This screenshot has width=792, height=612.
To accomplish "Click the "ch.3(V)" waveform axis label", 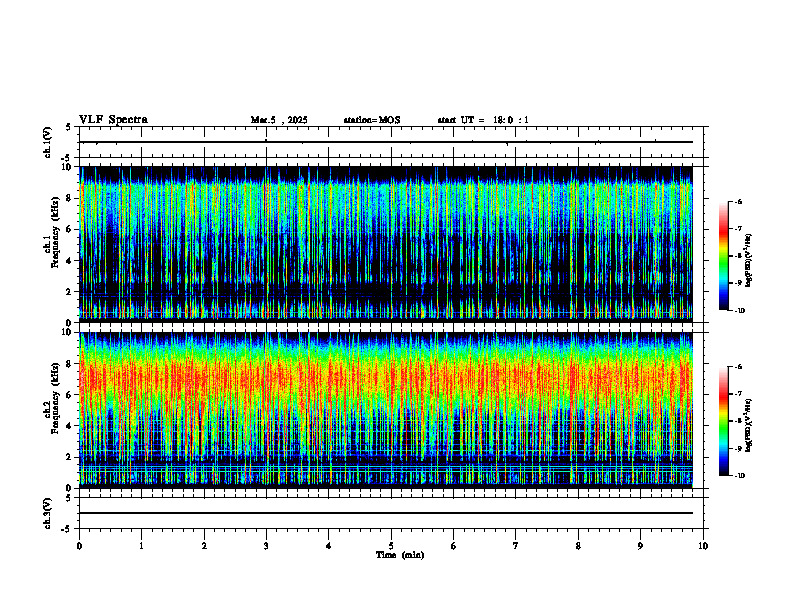I will point(48,513).
